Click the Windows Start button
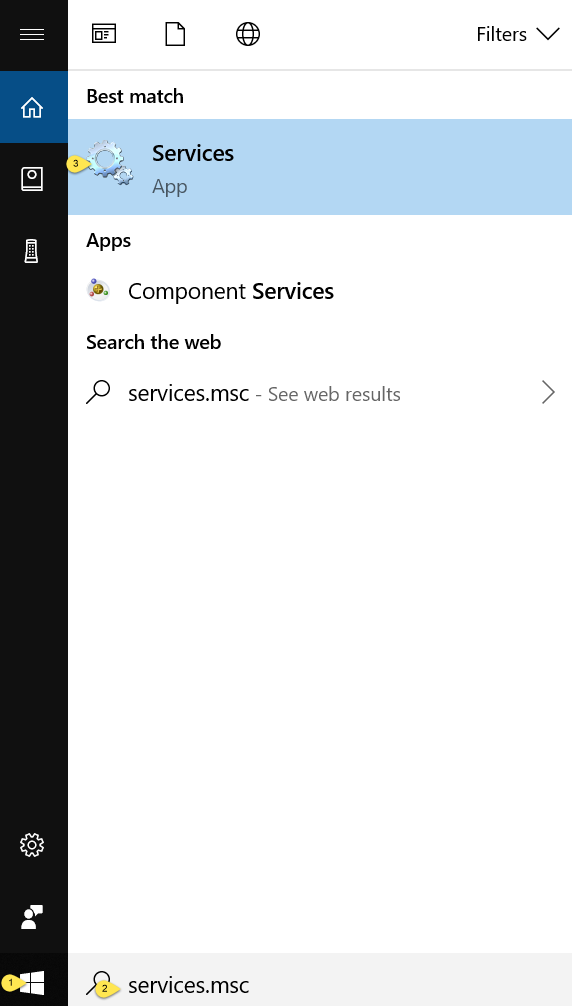The height and width of the screenshot is (1006, 572). click(x=31, y=983)
